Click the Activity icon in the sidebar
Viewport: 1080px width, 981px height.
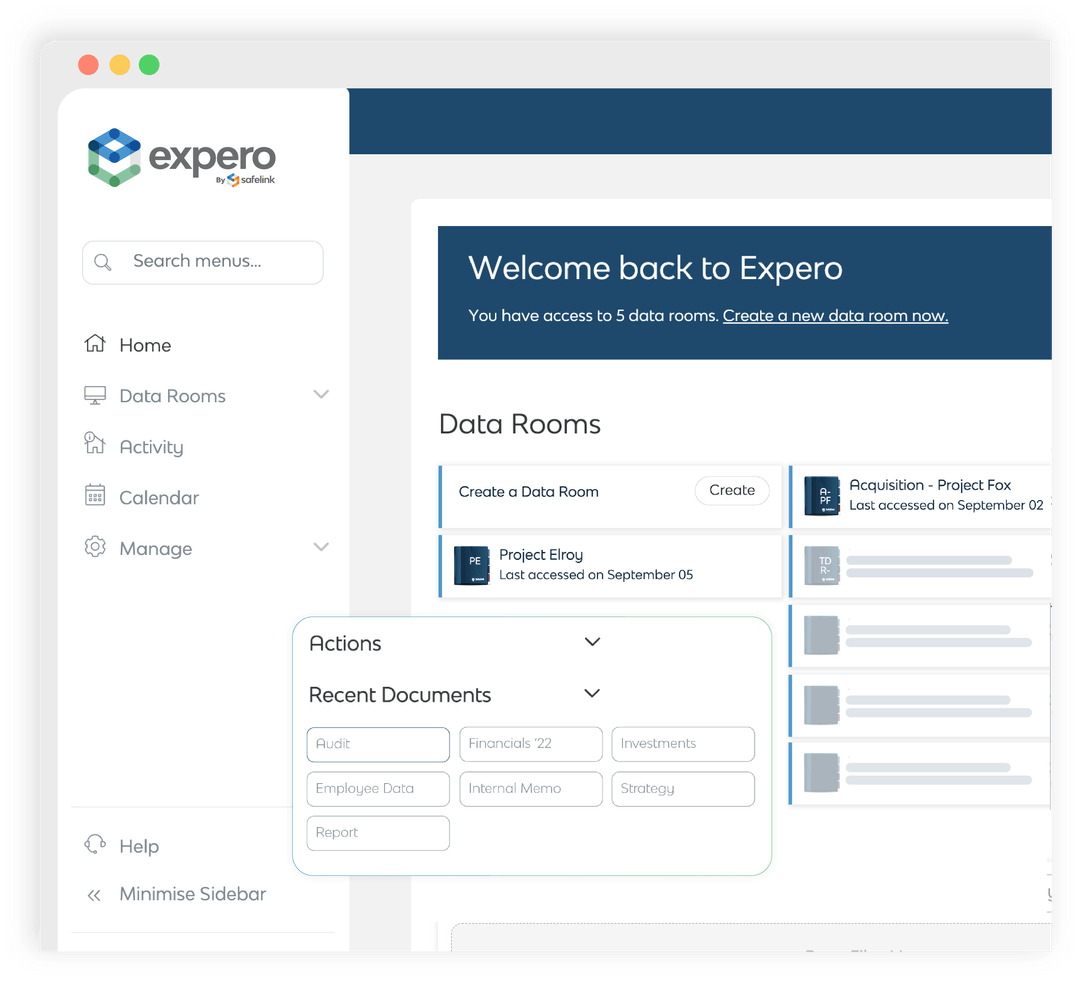click(95, 446)
